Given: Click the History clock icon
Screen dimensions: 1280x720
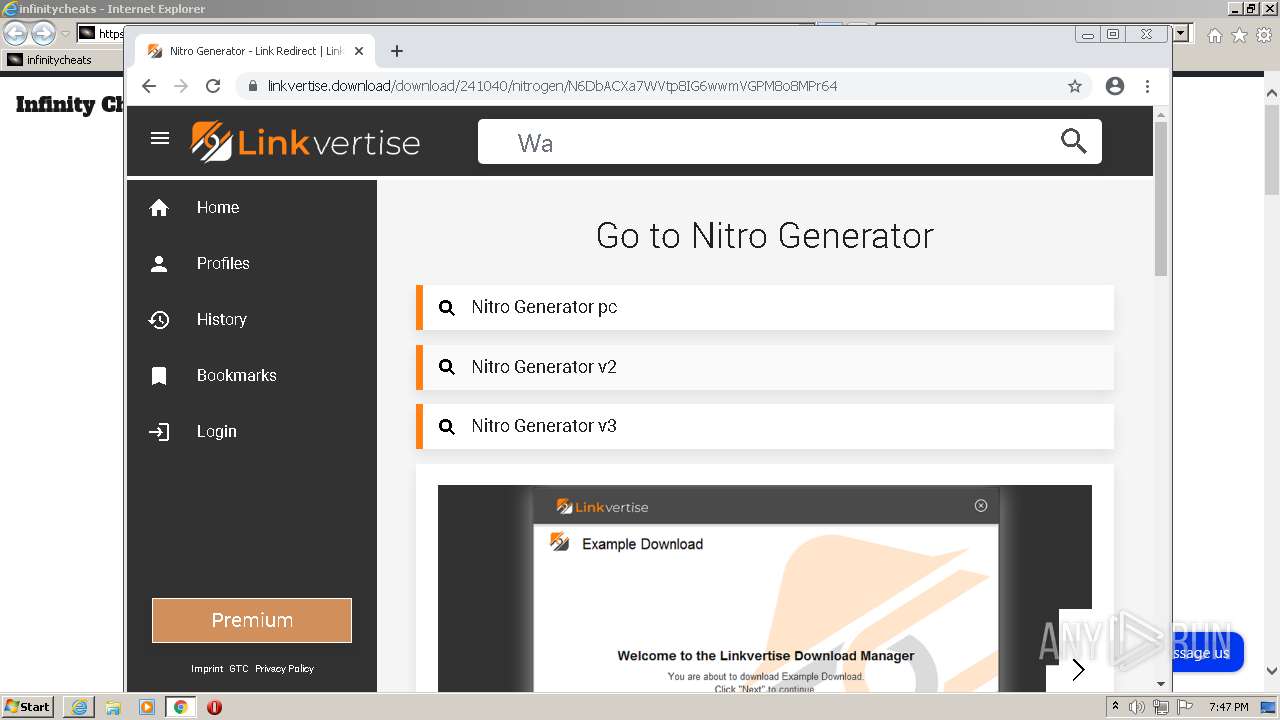Looking at the screenshot, I should 159,320.
